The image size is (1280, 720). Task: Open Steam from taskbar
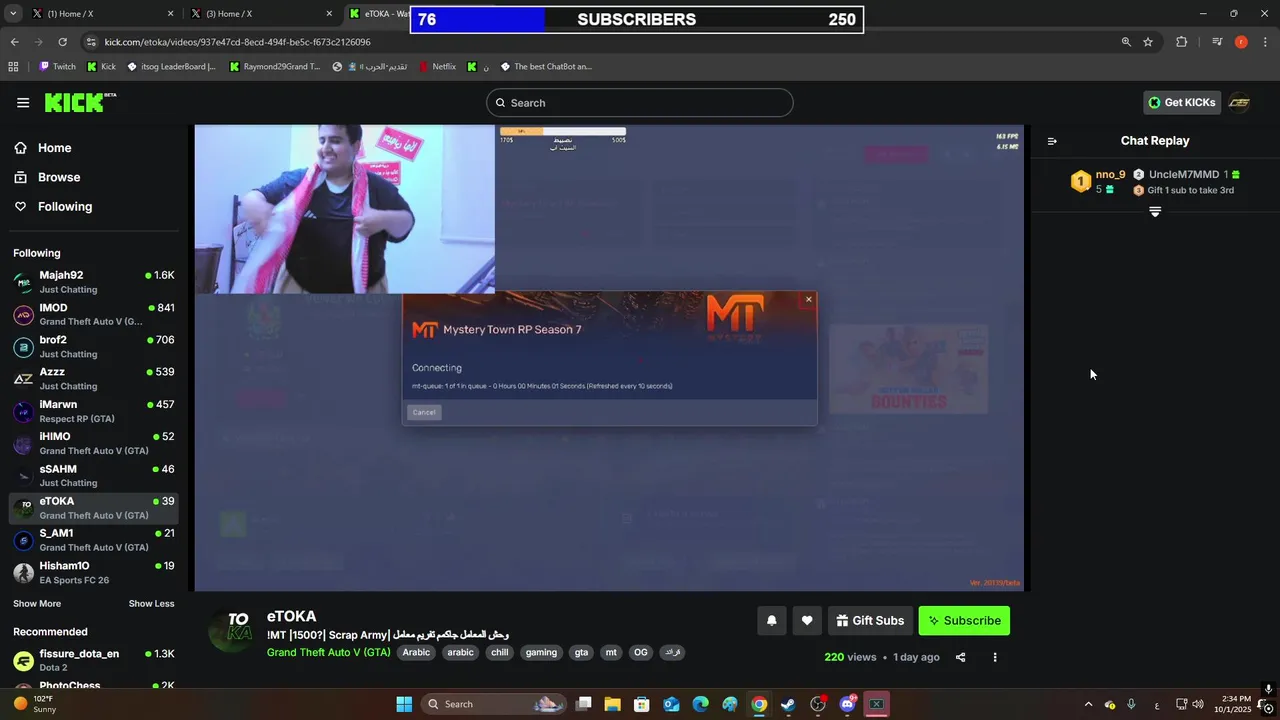788,704
